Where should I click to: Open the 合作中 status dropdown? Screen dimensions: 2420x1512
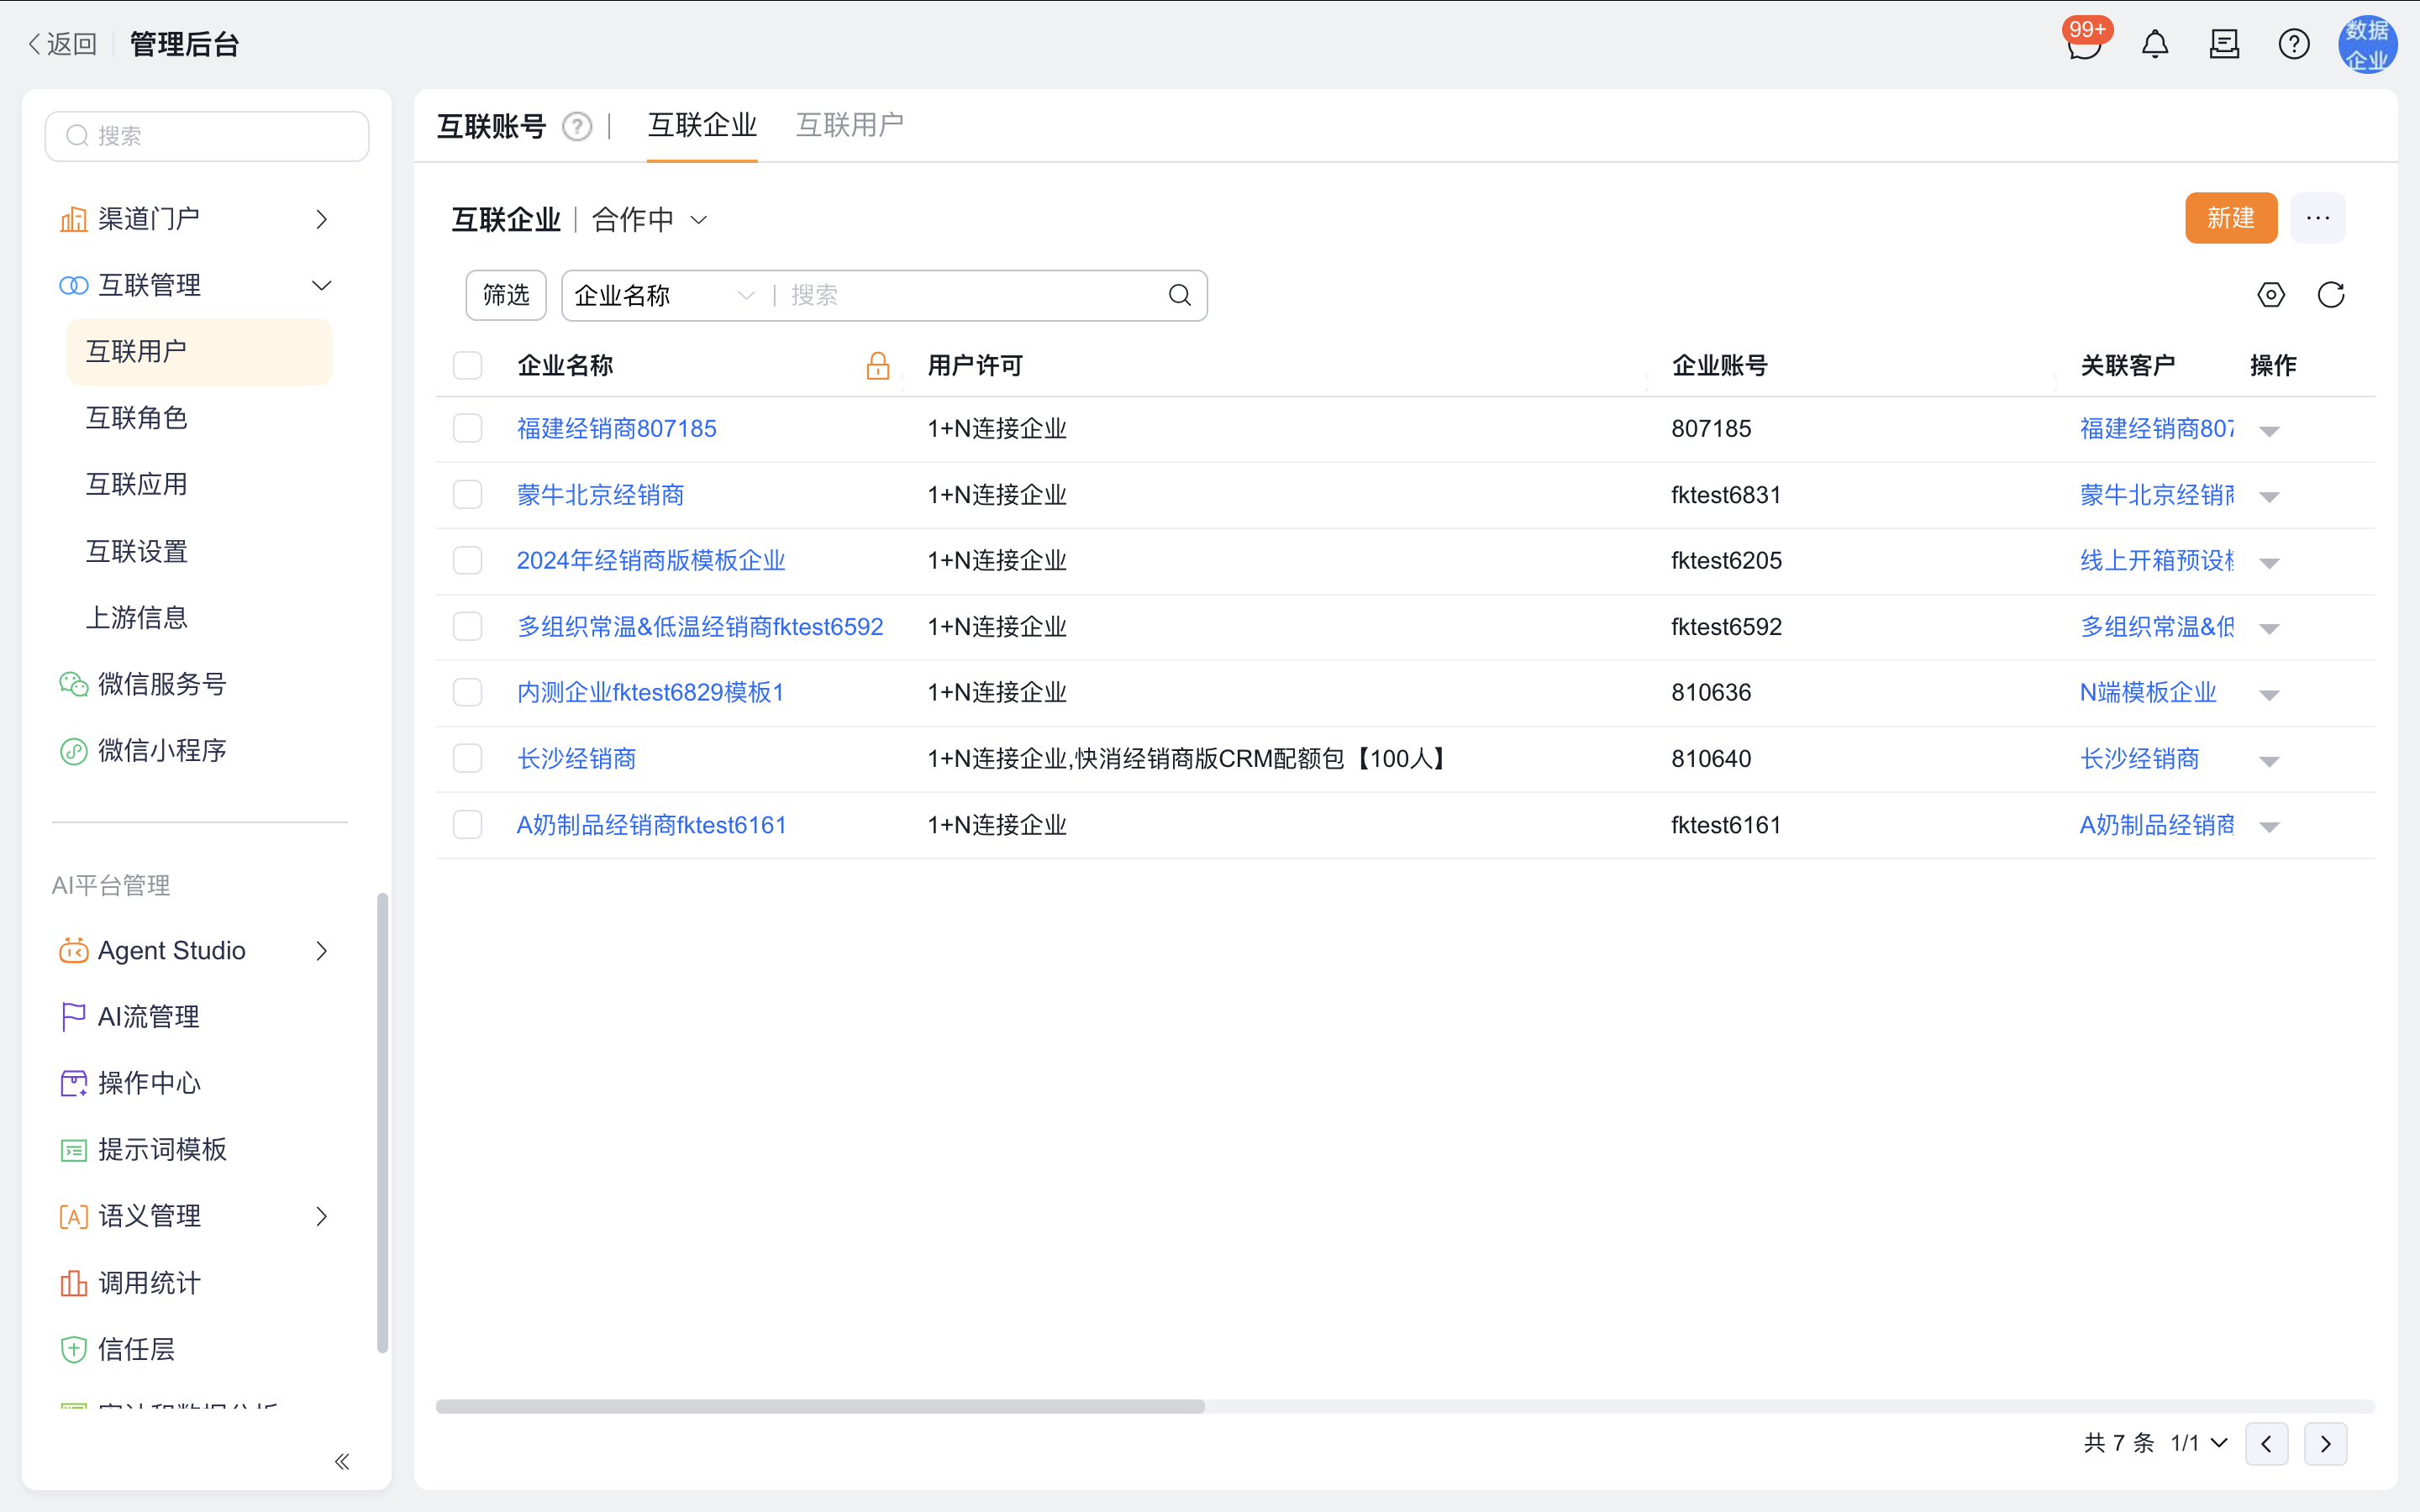pos(650,220)
